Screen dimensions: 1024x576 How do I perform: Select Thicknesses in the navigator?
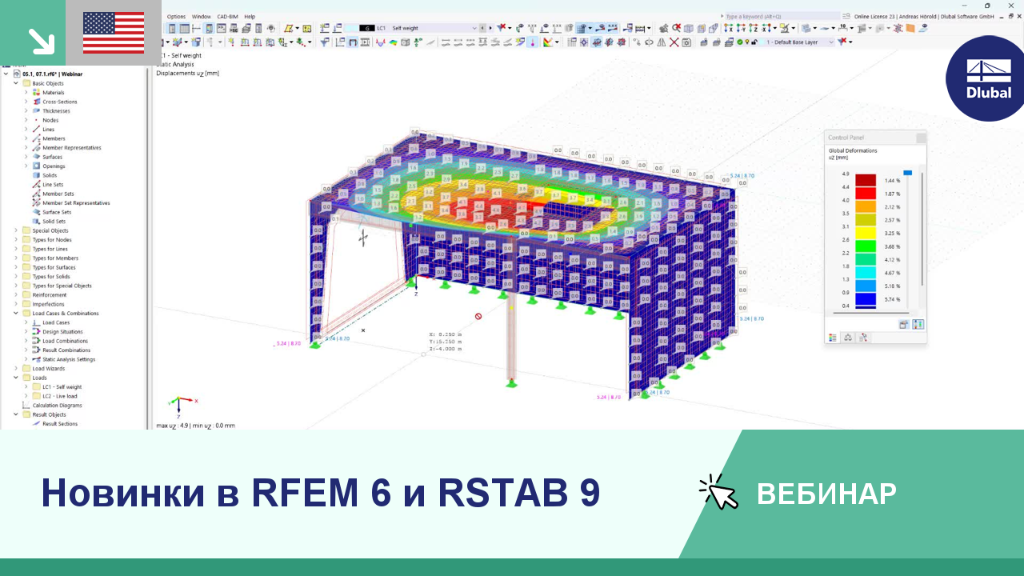point(56,111)
